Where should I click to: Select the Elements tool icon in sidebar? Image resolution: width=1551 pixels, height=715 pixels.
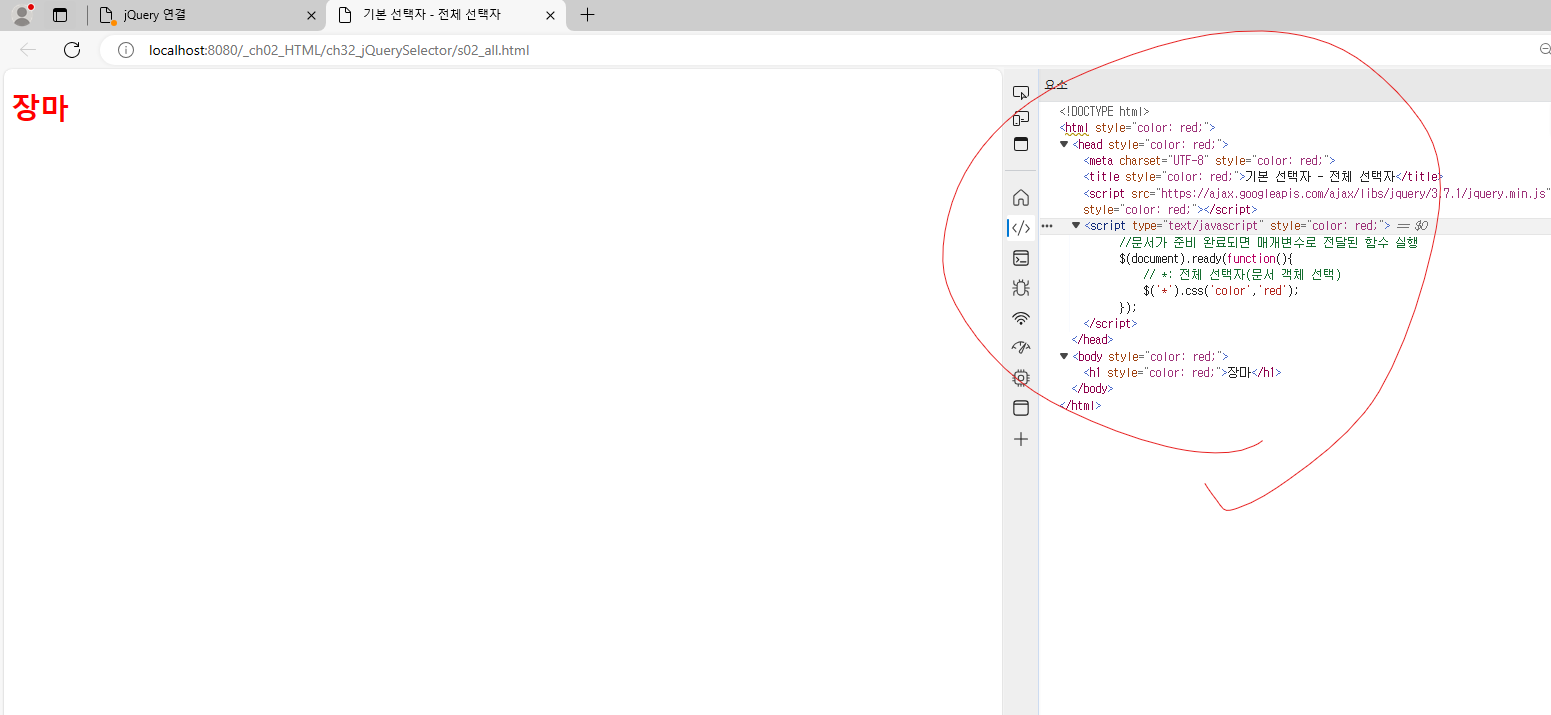click(x=1020, y=228)
